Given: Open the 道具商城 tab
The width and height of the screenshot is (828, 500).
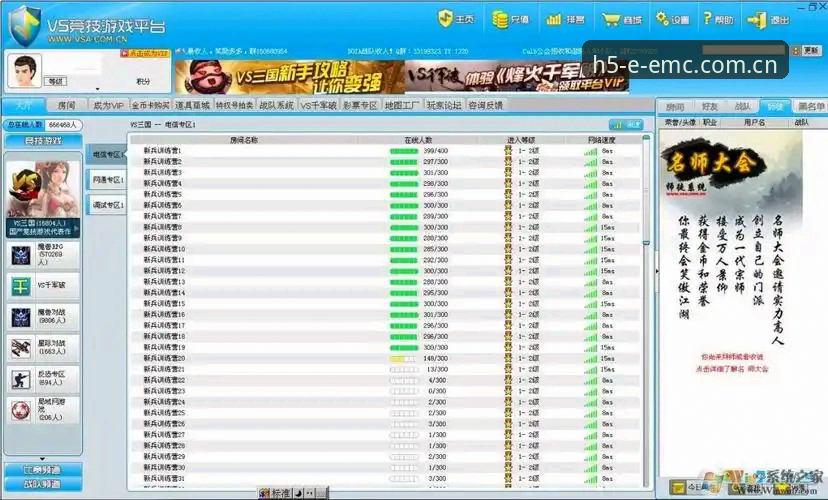Looking at the screenshot, I should click(193, 105).
